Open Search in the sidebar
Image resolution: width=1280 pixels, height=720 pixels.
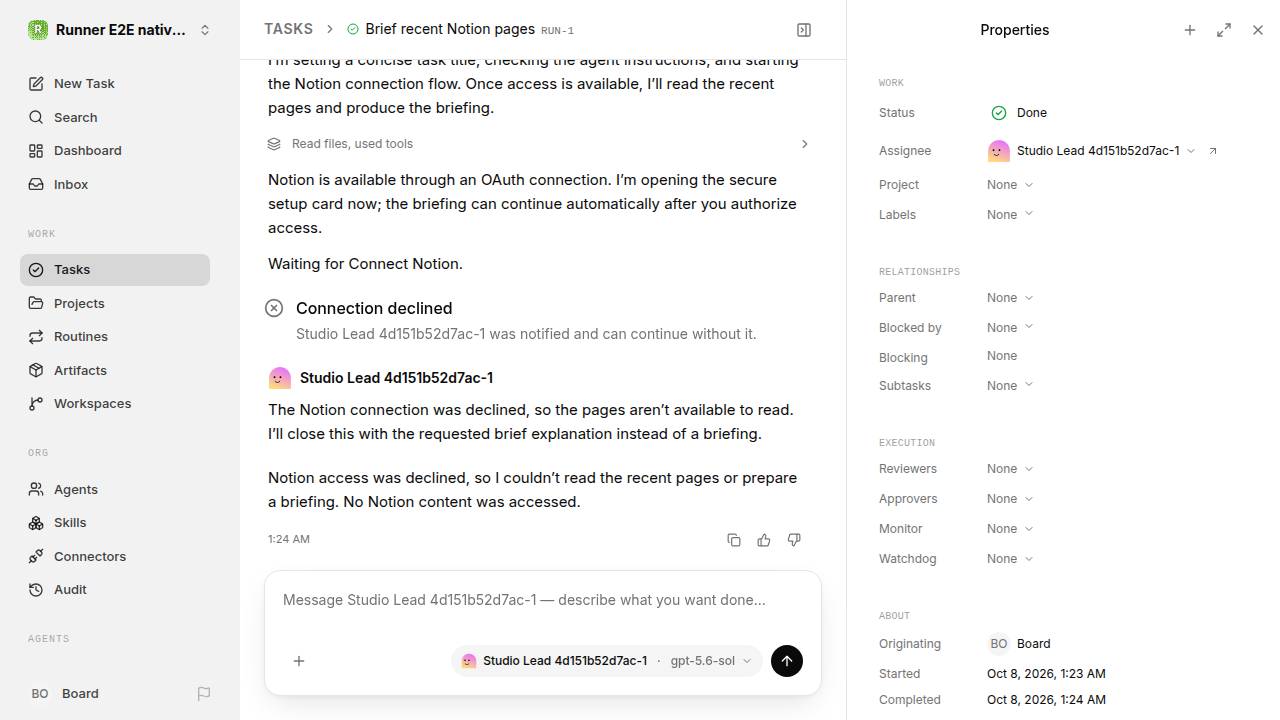[115, 117]
